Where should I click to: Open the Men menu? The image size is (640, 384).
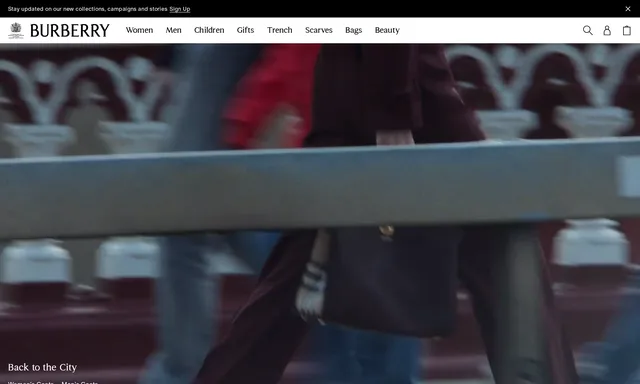click(173, 30)
